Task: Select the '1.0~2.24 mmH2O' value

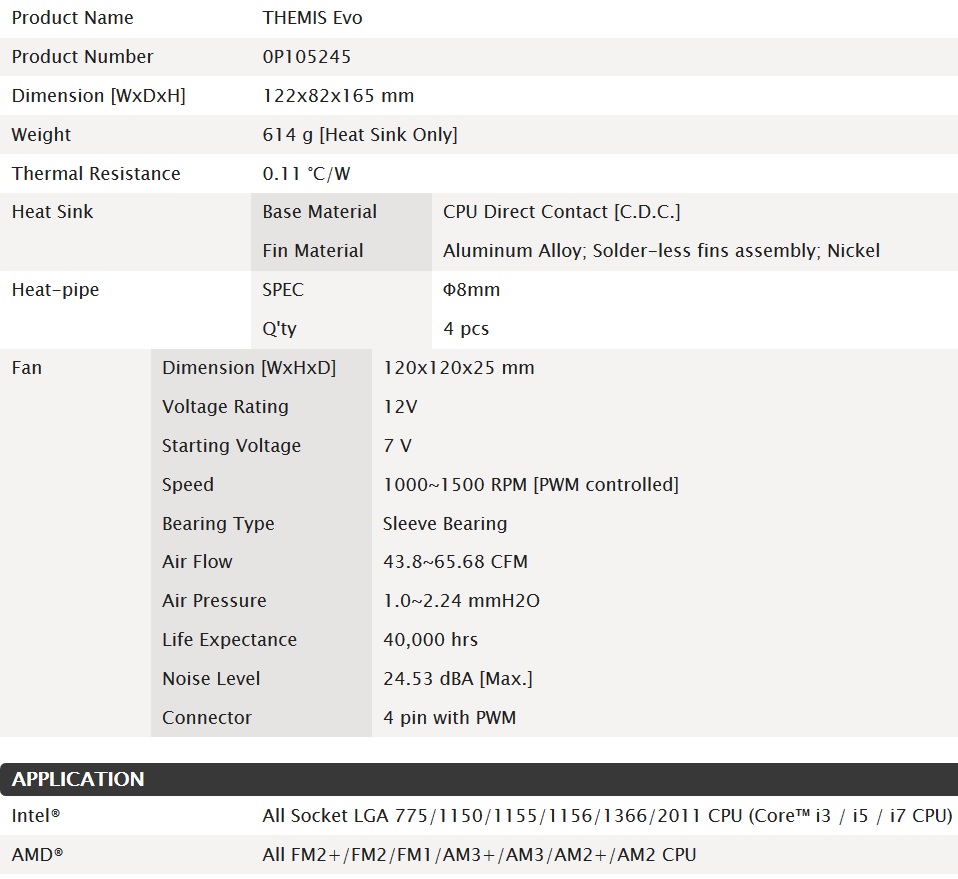Action: pos(461,601)
